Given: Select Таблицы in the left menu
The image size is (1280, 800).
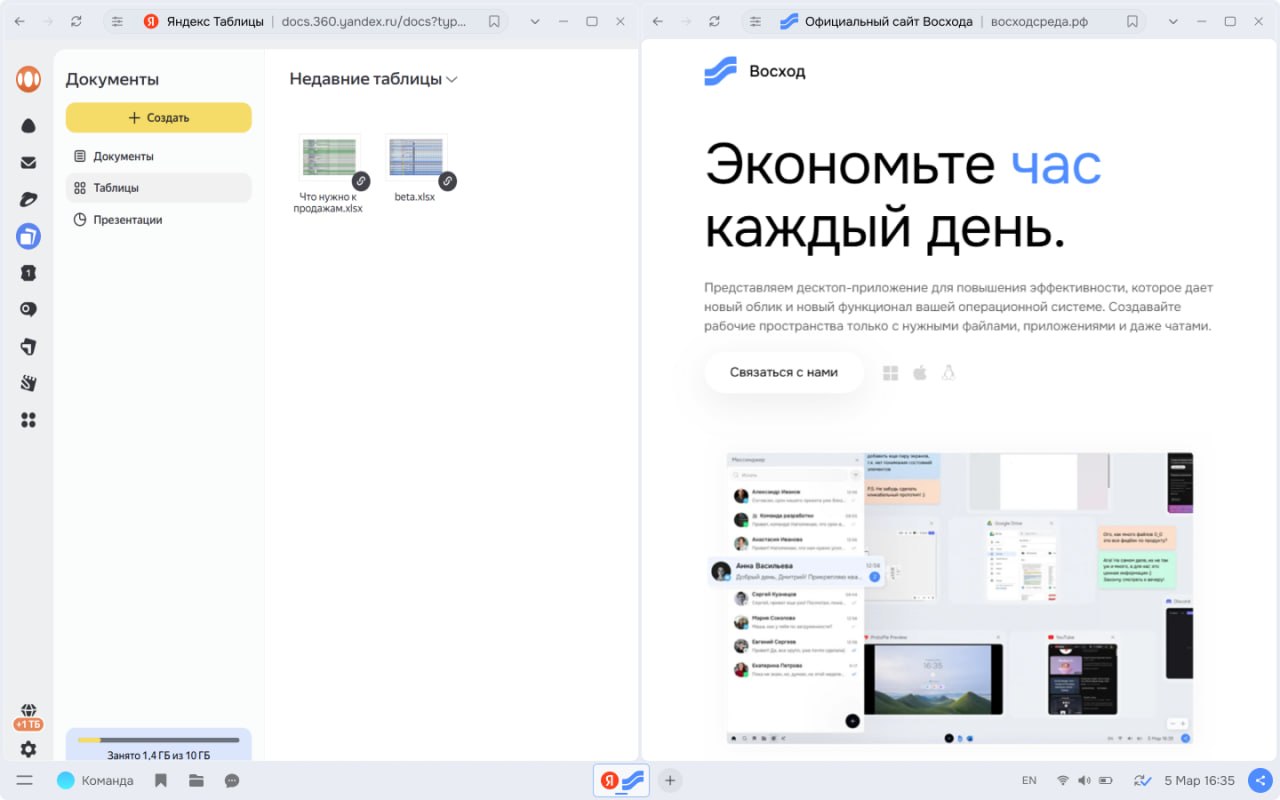Looking at the screenshot, I should pyautogui.click(x=159, y=187).
